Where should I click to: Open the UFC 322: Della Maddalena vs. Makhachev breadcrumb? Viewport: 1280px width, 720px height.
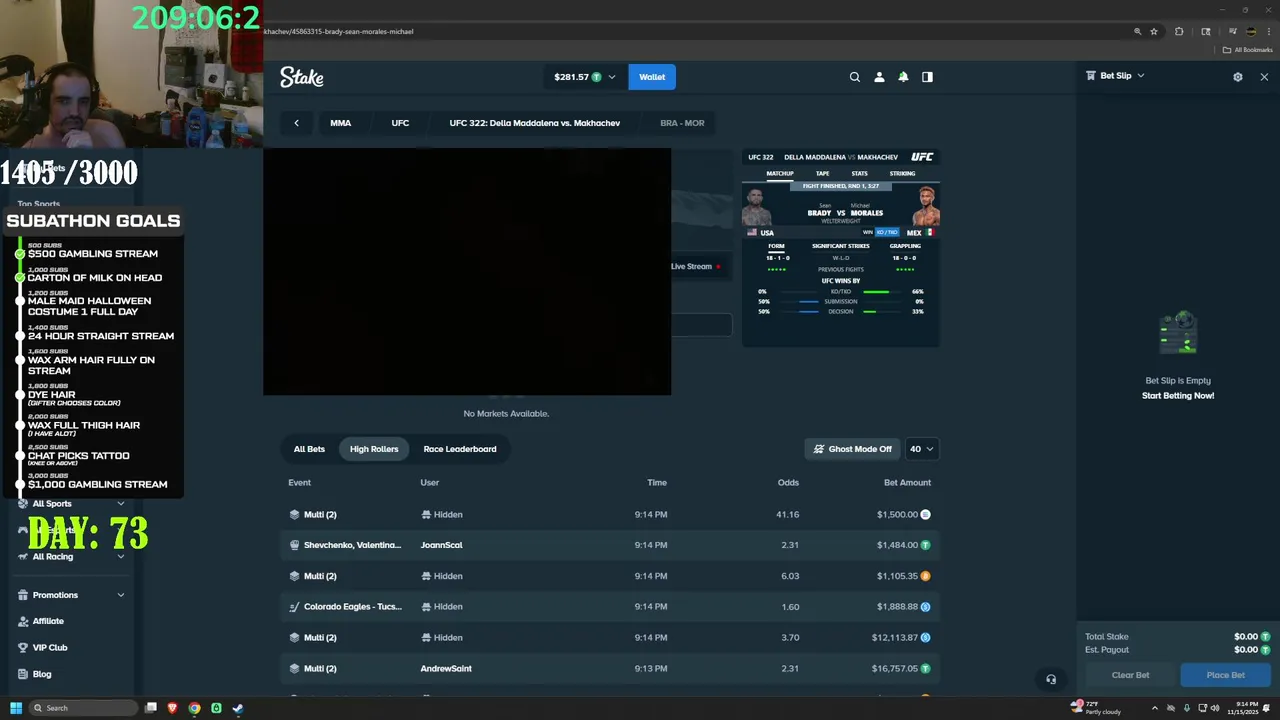(535, 123)
